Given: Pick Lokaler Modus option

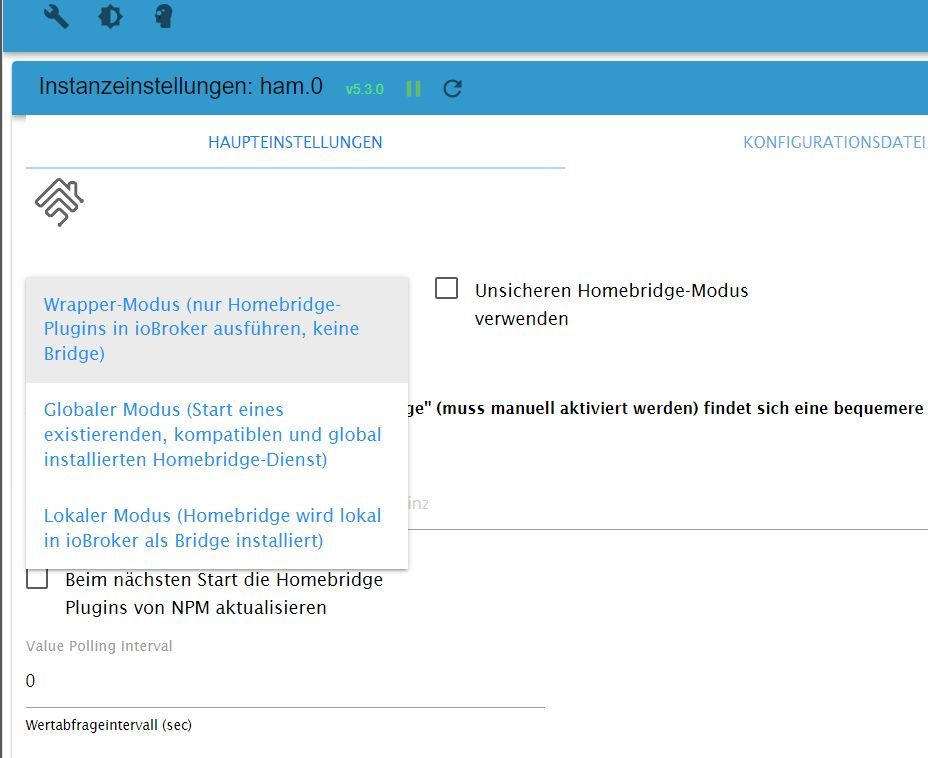Looking at the screenshot, I should pos(217,528).
